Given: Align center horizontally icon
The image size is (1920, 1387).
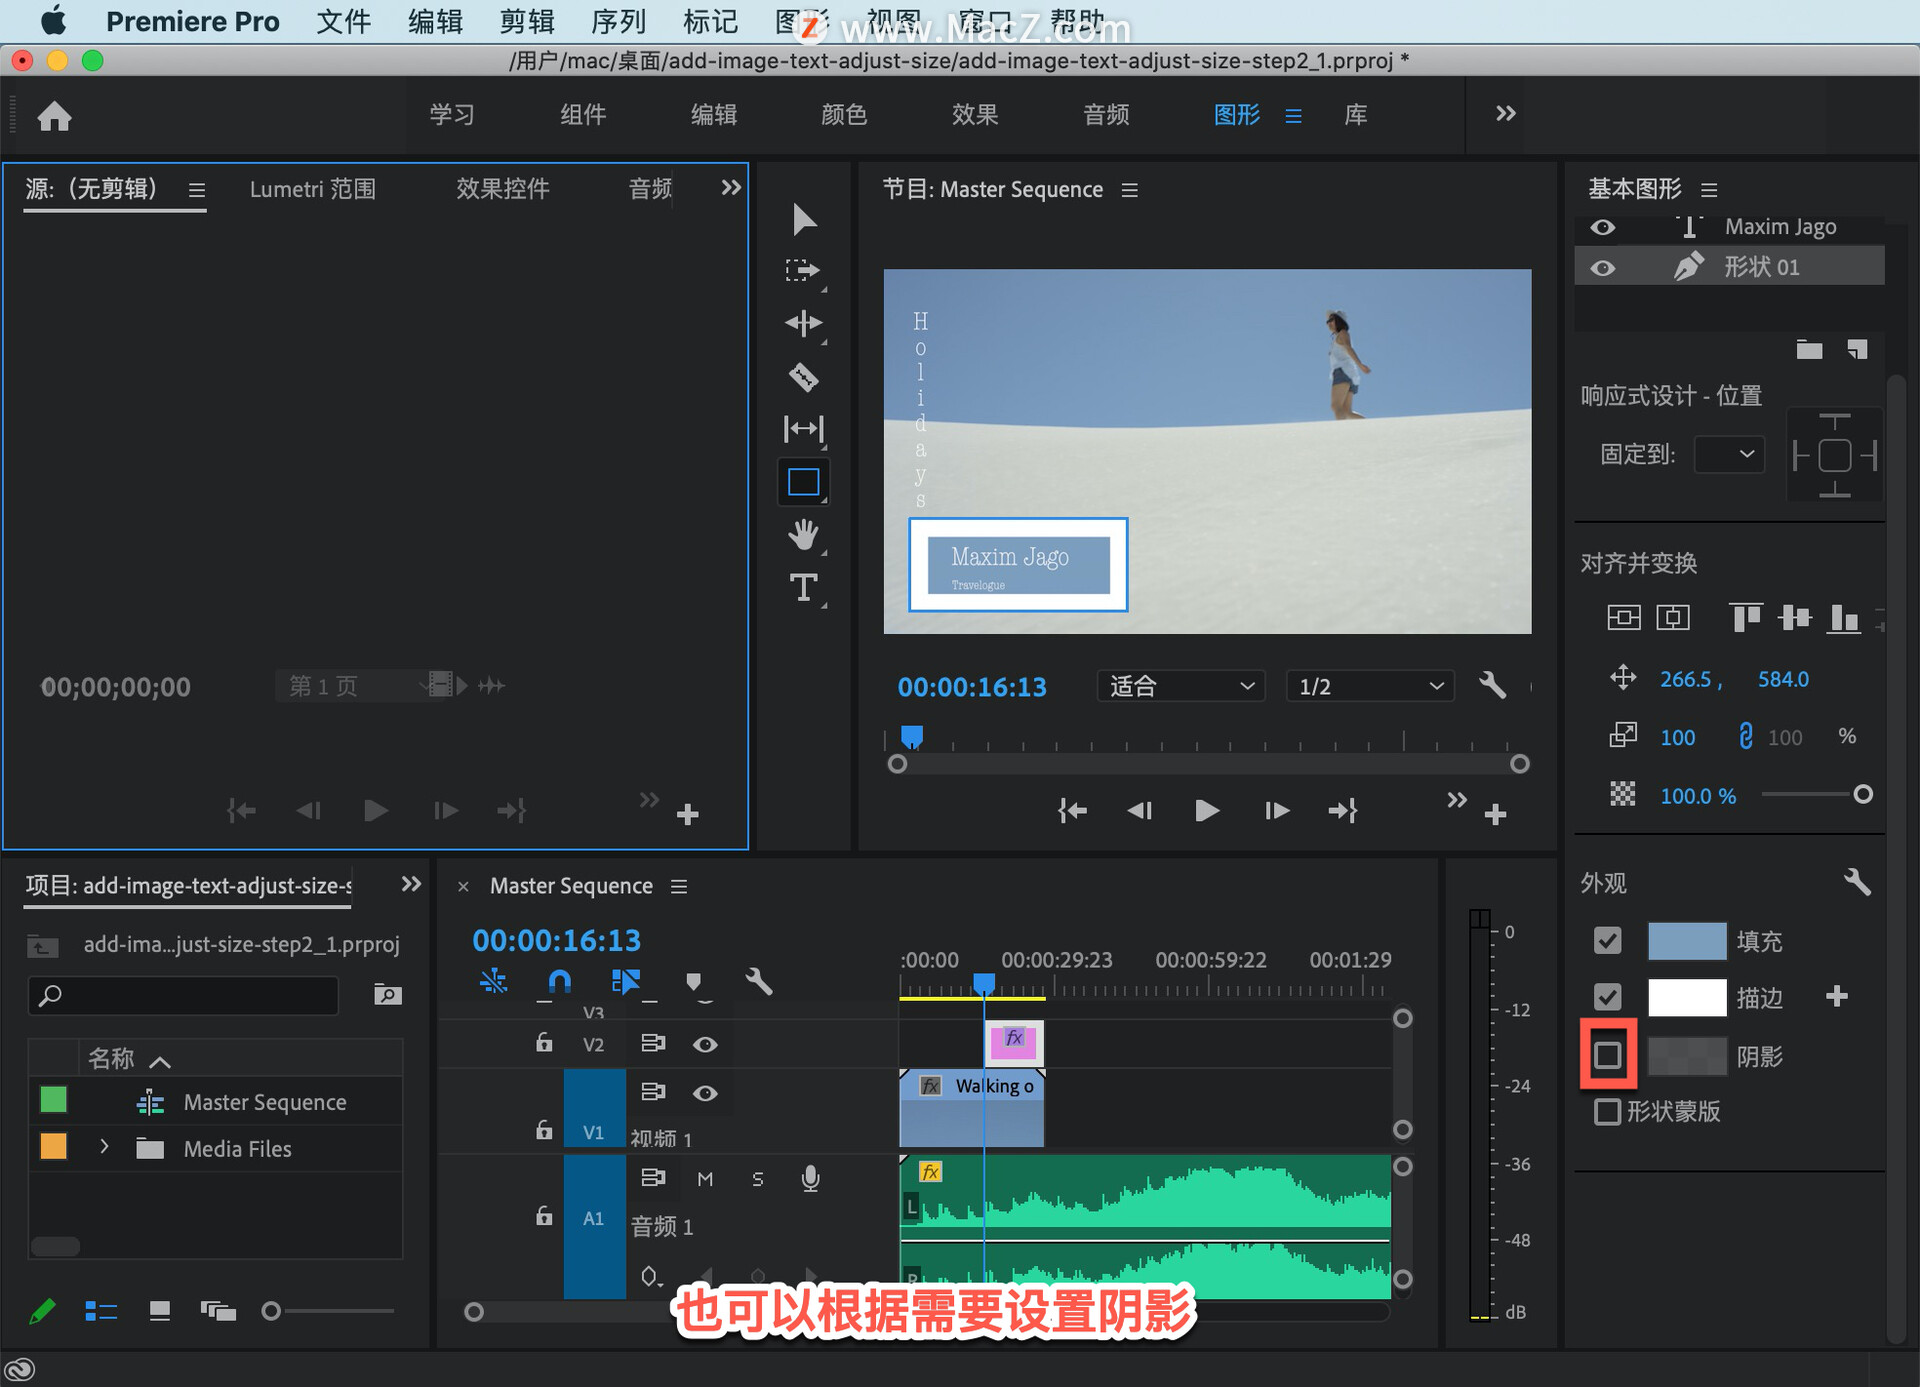Looking at the screenshot, I should pos(1673,618).
